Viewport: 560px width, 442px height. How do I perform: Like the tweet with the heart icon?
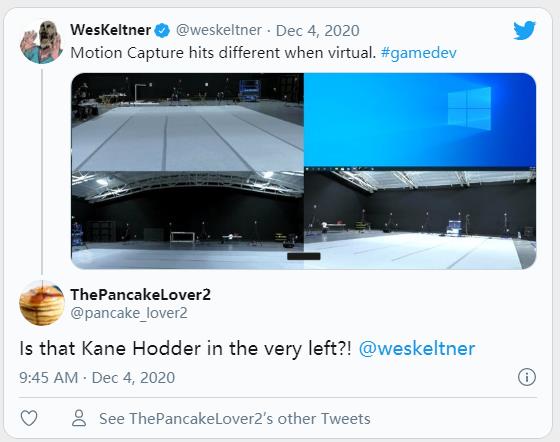coord(29,418)
